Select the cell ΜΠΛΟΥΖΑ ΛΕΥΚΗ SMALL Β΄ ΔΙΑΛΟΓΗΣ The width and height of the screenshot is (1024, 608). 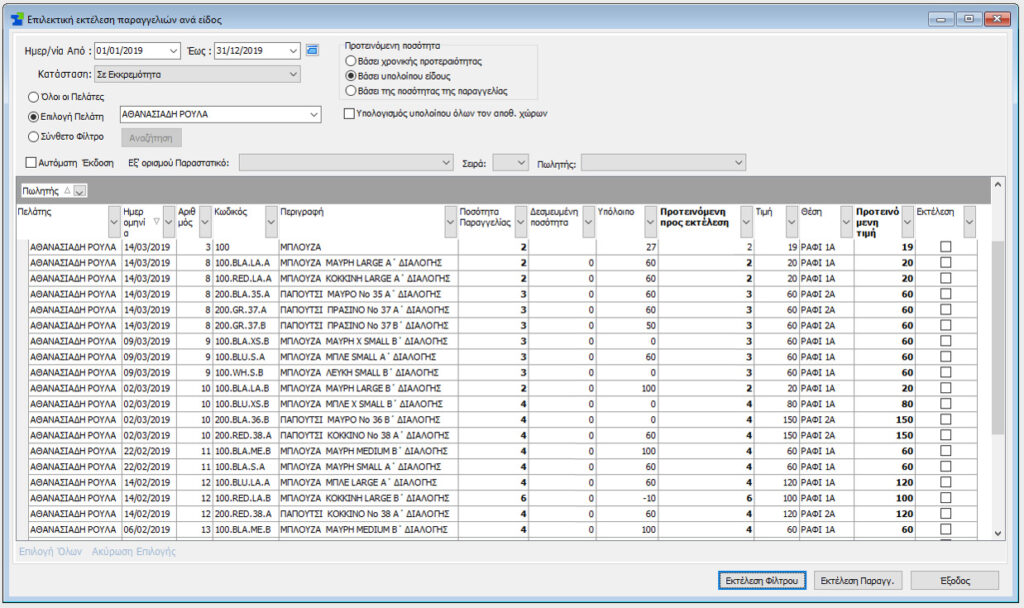[368, 372]
